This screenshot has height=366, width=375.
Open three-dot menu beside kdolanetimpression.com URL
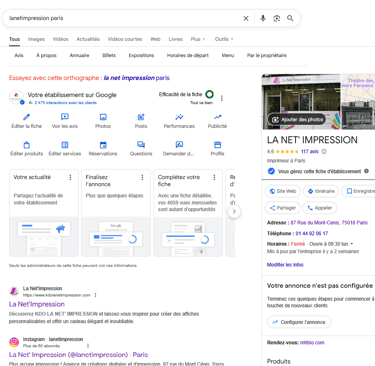(x=96, y=295)
